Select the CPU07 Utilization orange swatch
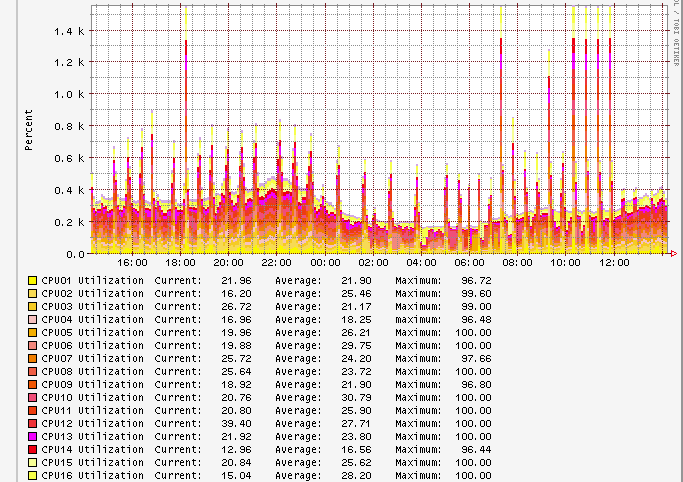The width and height of the screenshot is (683, 482). pyautogui.click(x=32, y=359)
